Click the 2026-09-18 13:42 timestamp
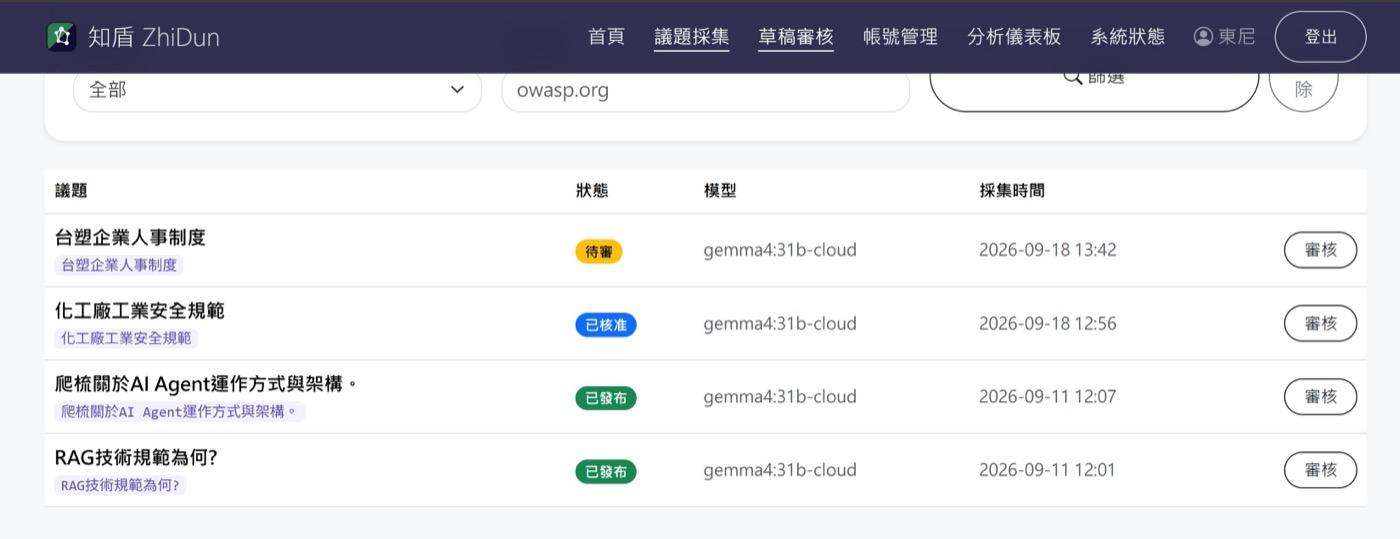This screenshot has width=1400, height=539. [1048, 250]
